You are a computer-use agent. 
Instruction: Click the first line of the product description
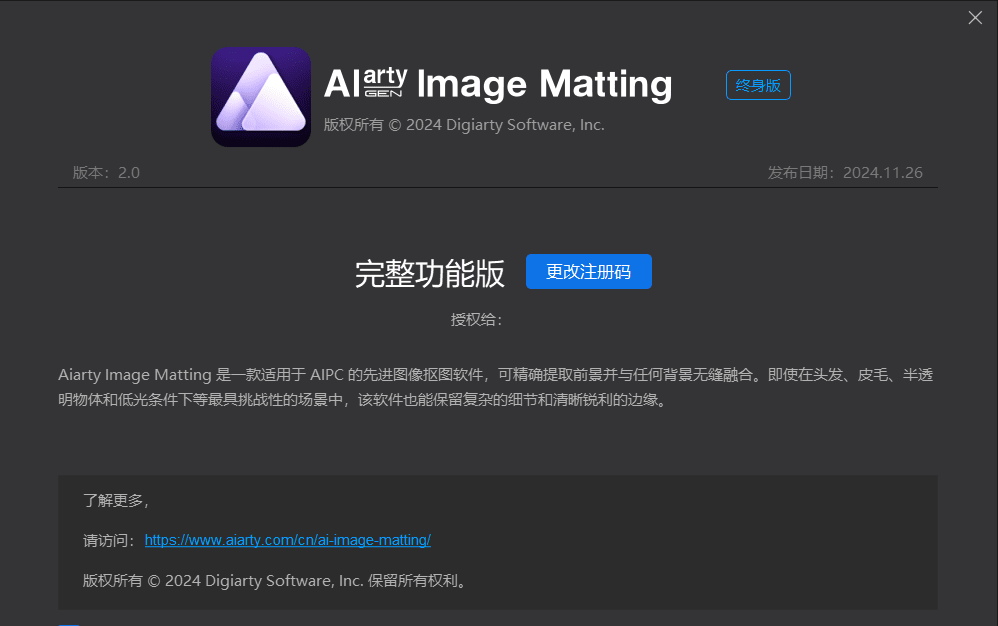pyautogui.click(x=497, y=375)
